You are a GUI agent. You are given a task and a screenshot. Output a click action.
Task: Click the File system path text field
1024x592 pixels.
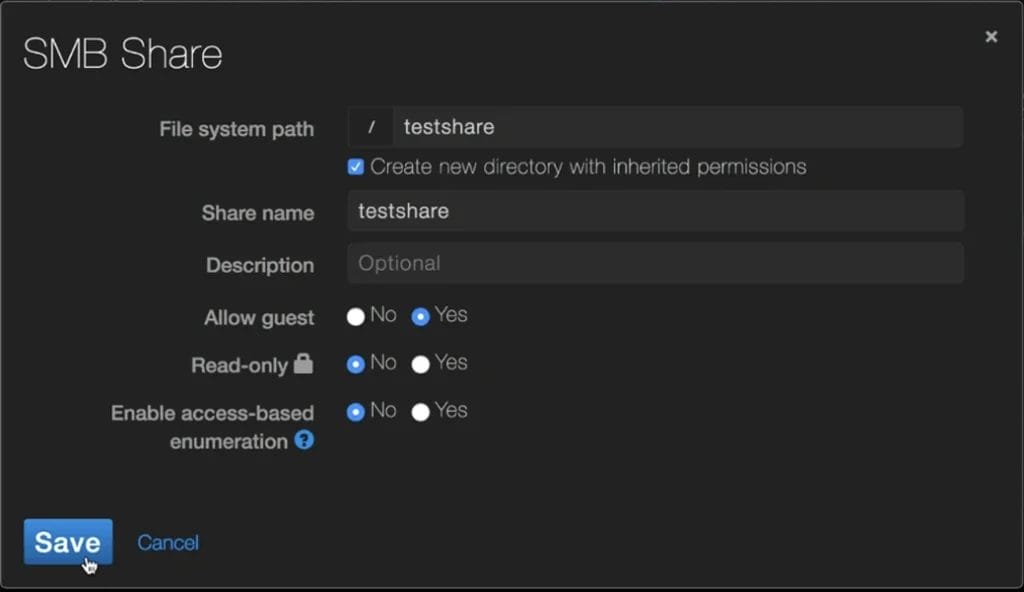[x=677, y=128]
